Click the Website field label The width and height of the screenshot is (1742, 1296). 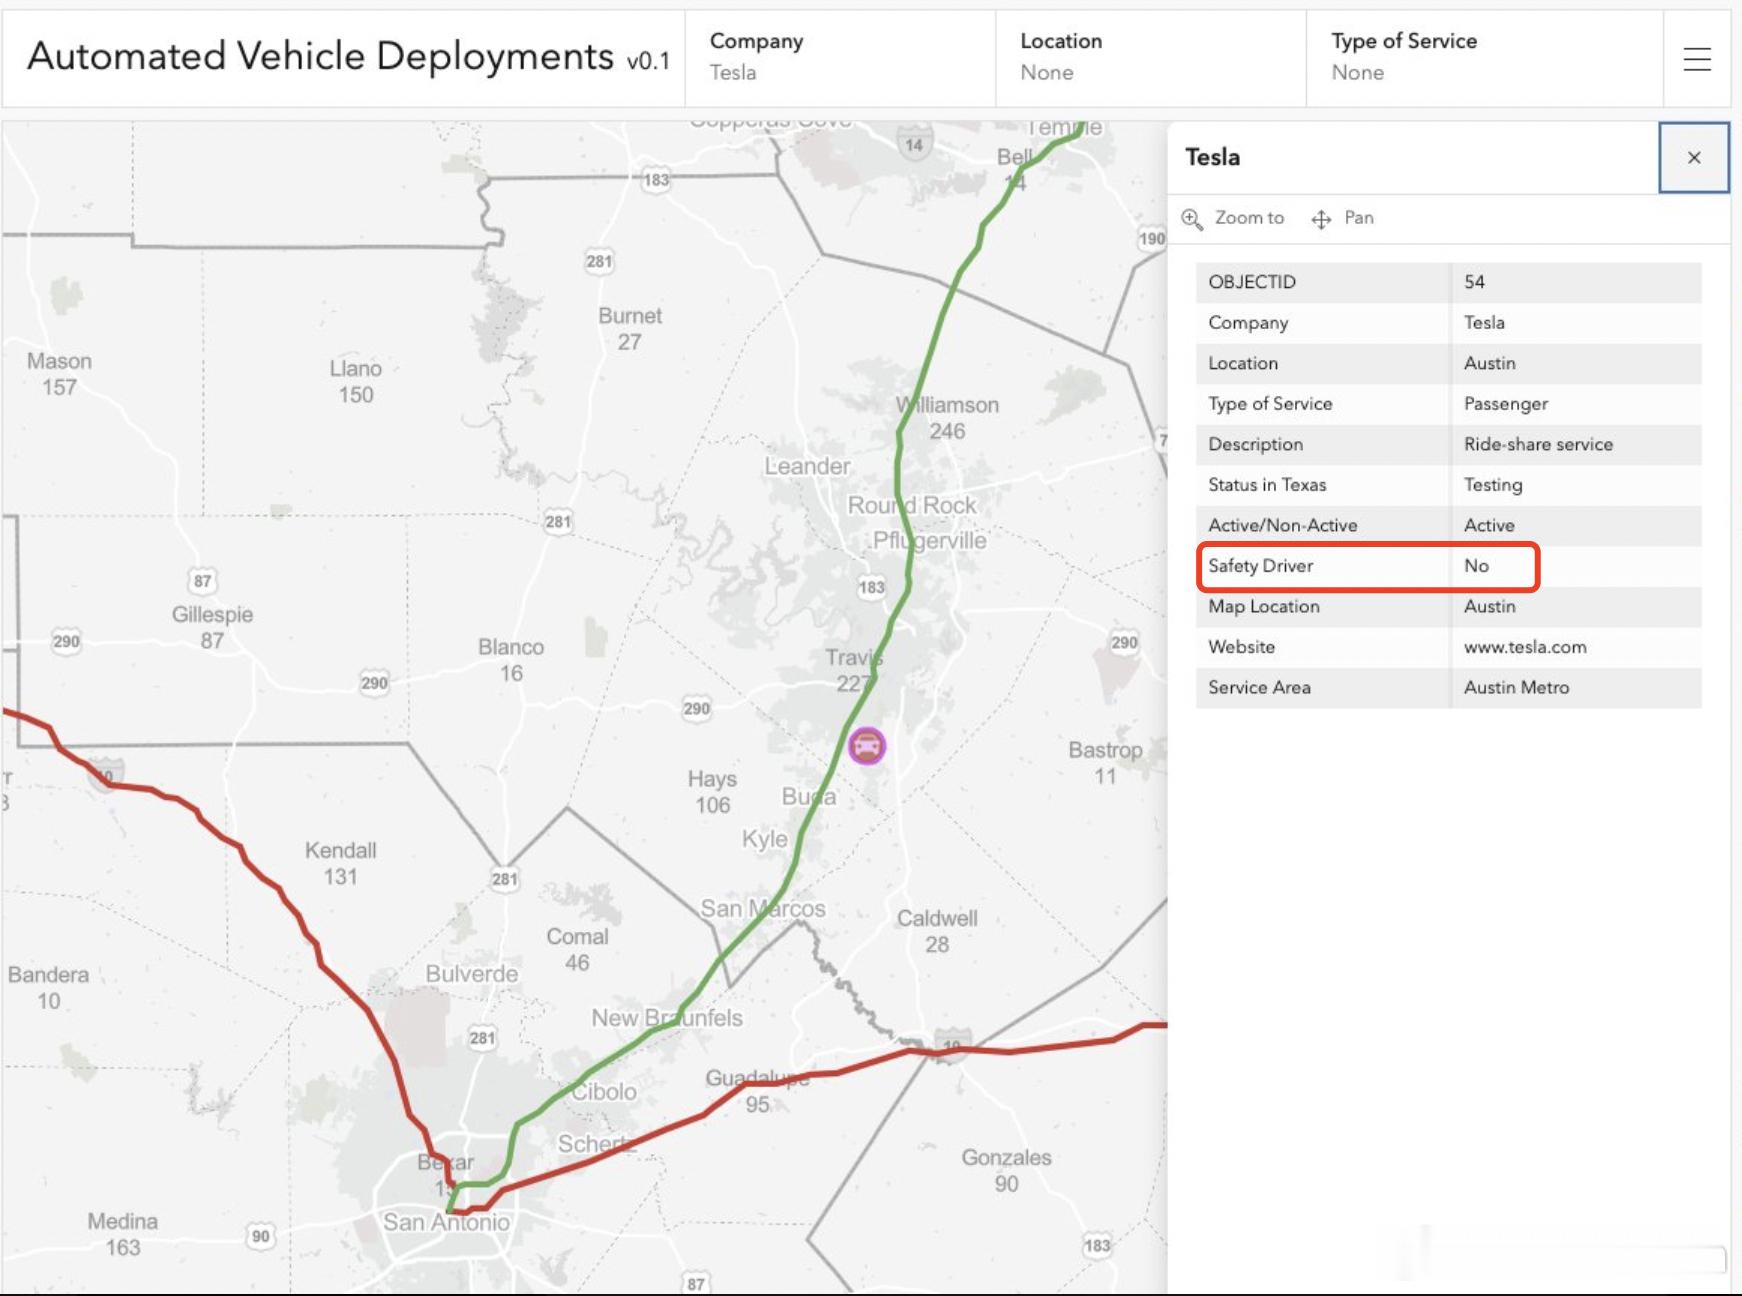(x=1241, y=647)
